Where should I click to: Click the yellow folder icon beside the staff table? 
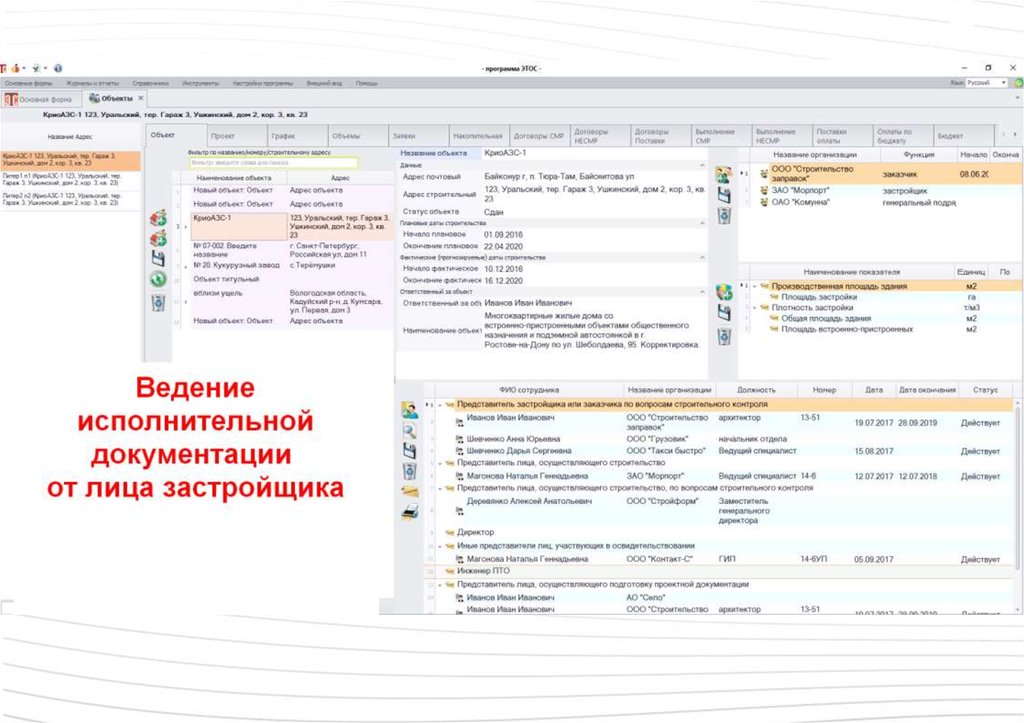[409, 491]
